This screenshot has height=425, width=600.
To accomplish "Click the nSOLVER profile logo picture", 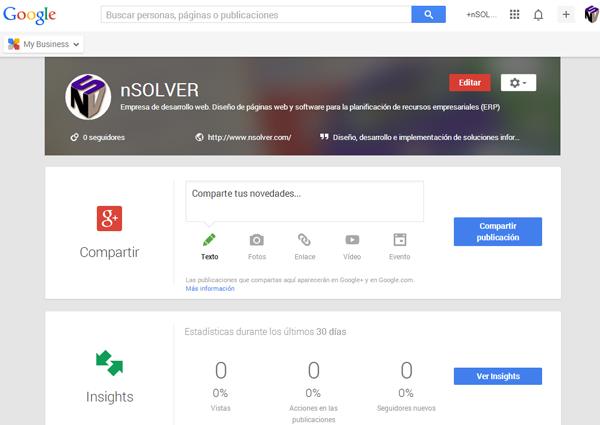I will point(88,97).
